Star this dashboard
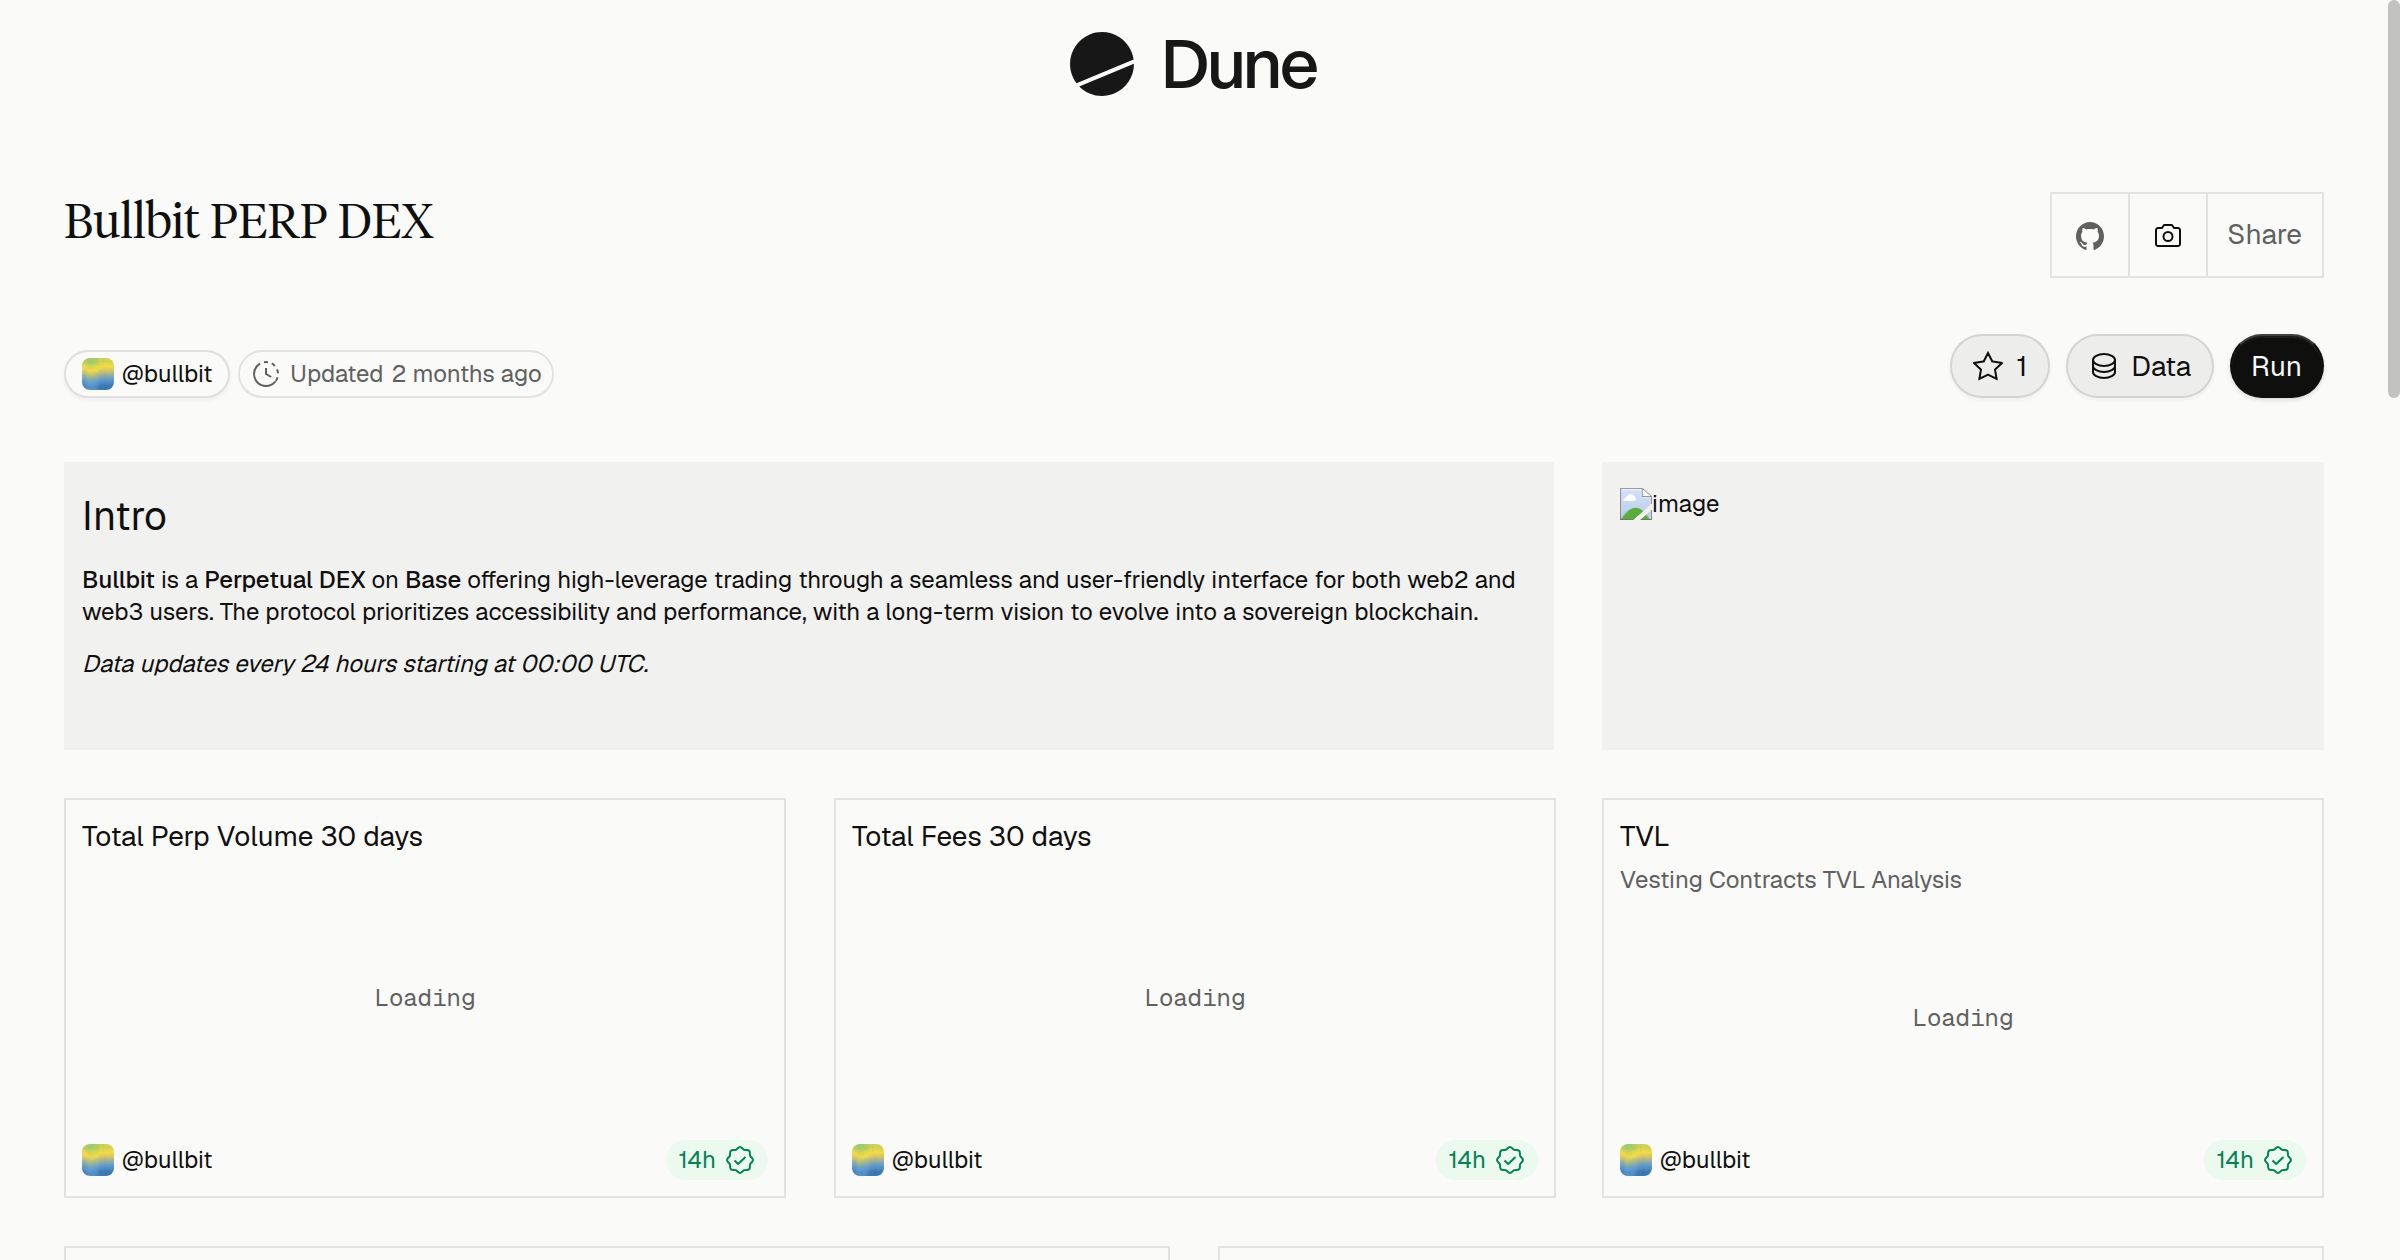The image size is (2400, 1260). [2000, 366]
